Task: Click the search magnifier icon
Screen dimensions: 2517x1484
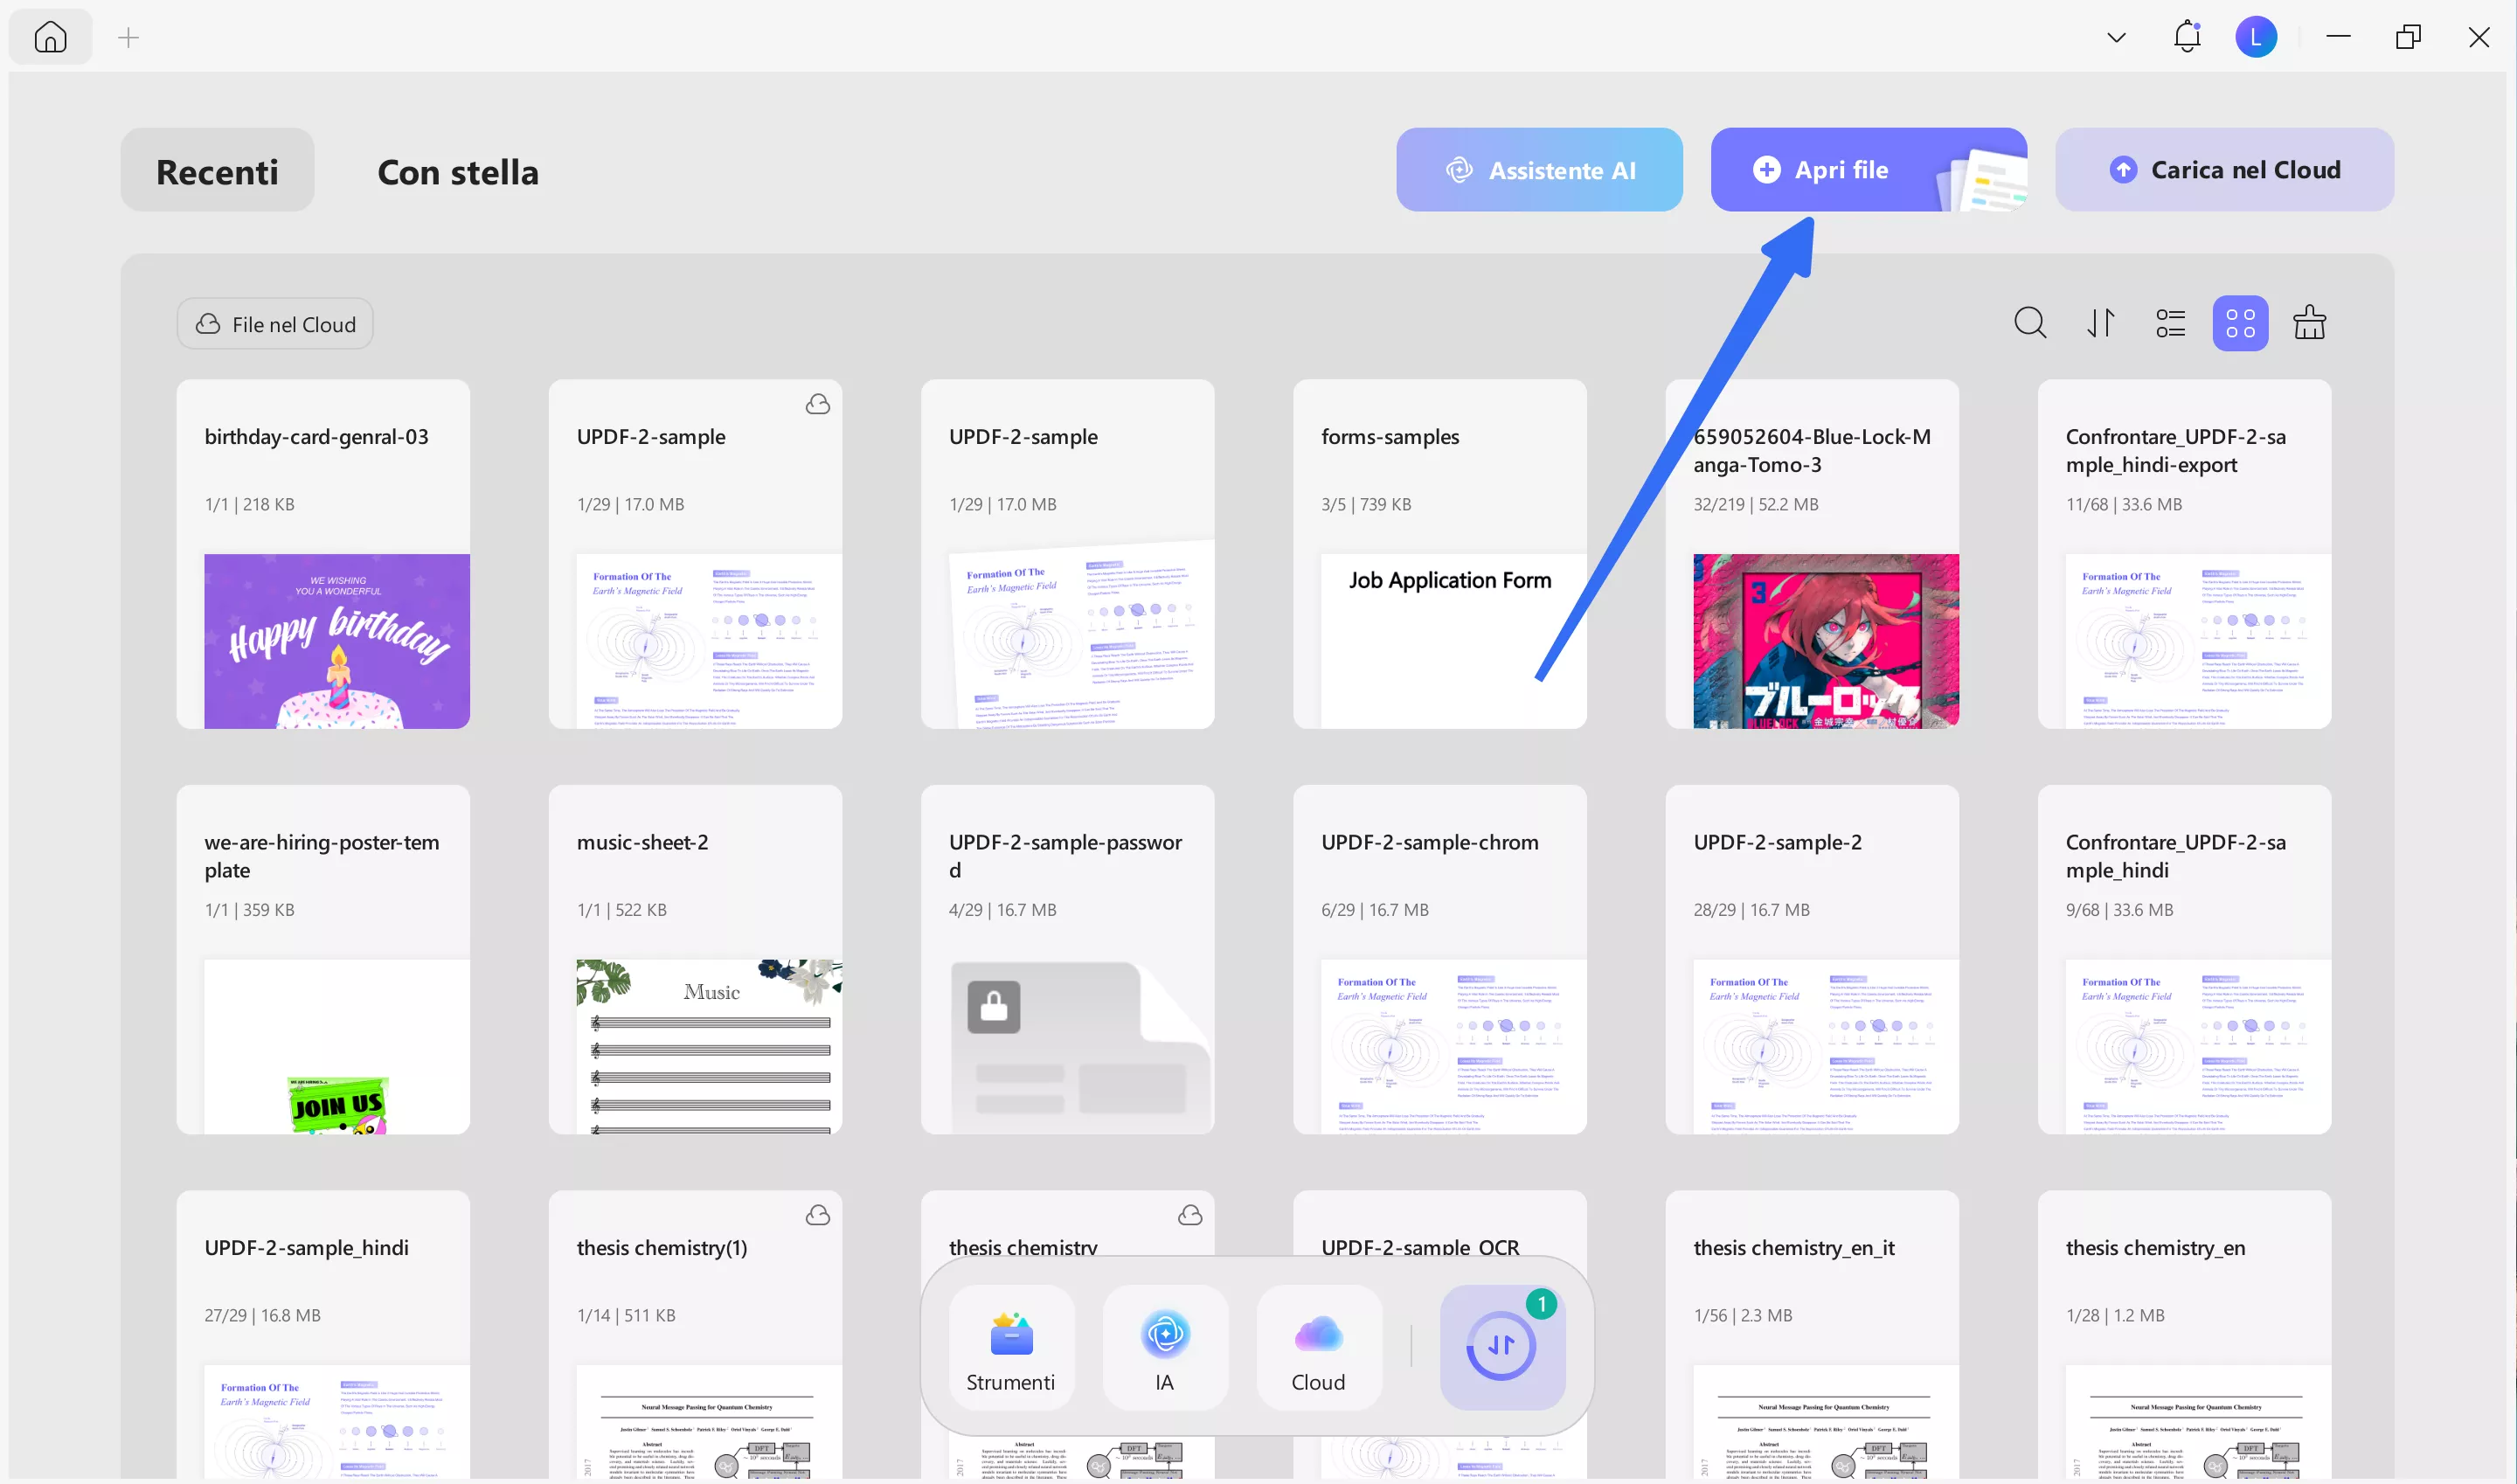Action: [2029, 323]
